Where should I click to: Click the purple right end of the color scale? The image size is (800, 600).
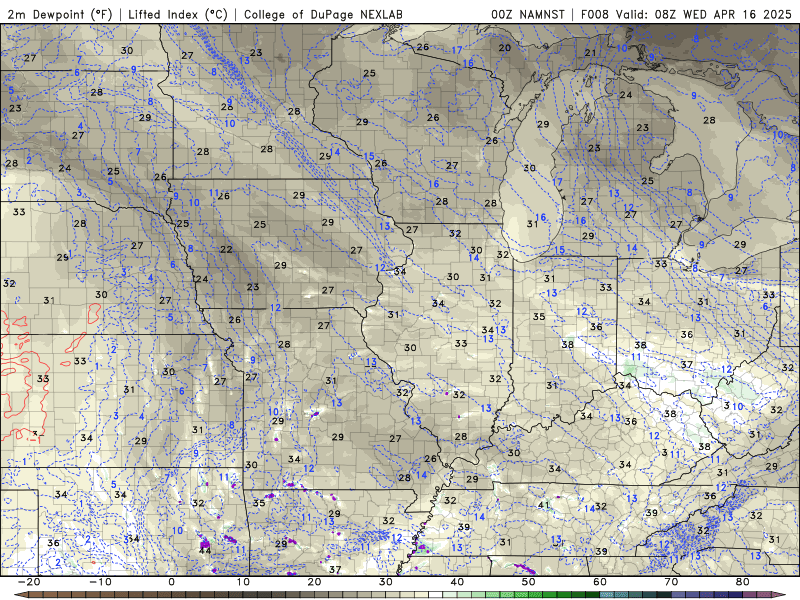pyautogui.click(x=778, y=595)
